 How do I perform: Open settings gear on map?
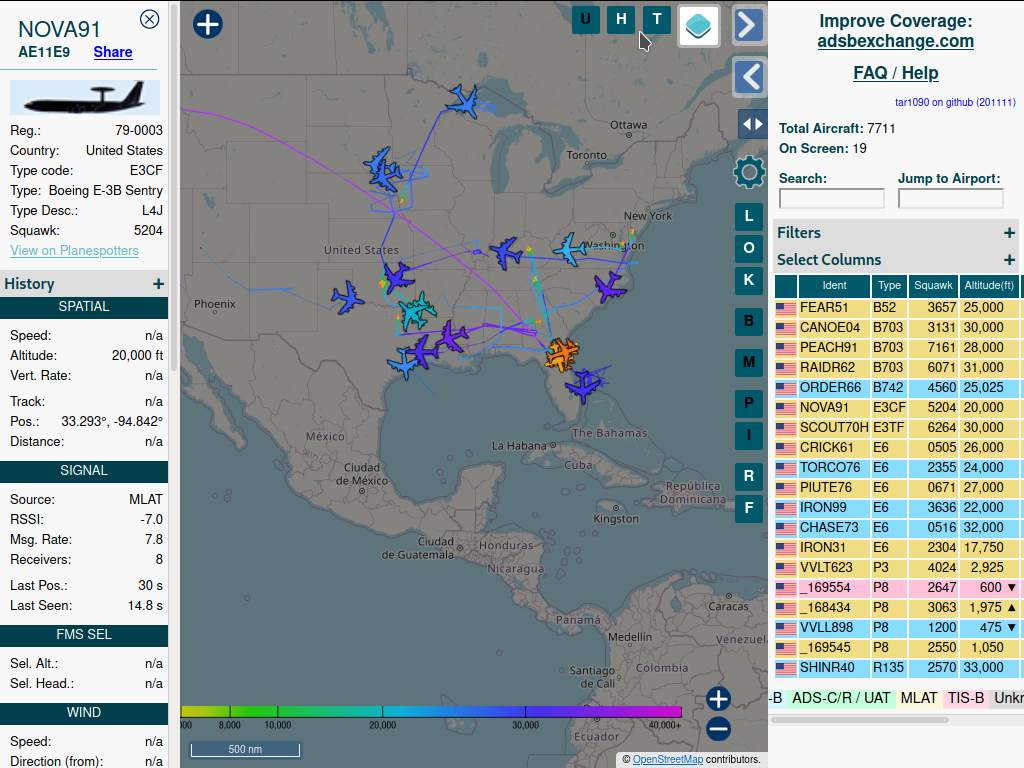click(749, 172)
